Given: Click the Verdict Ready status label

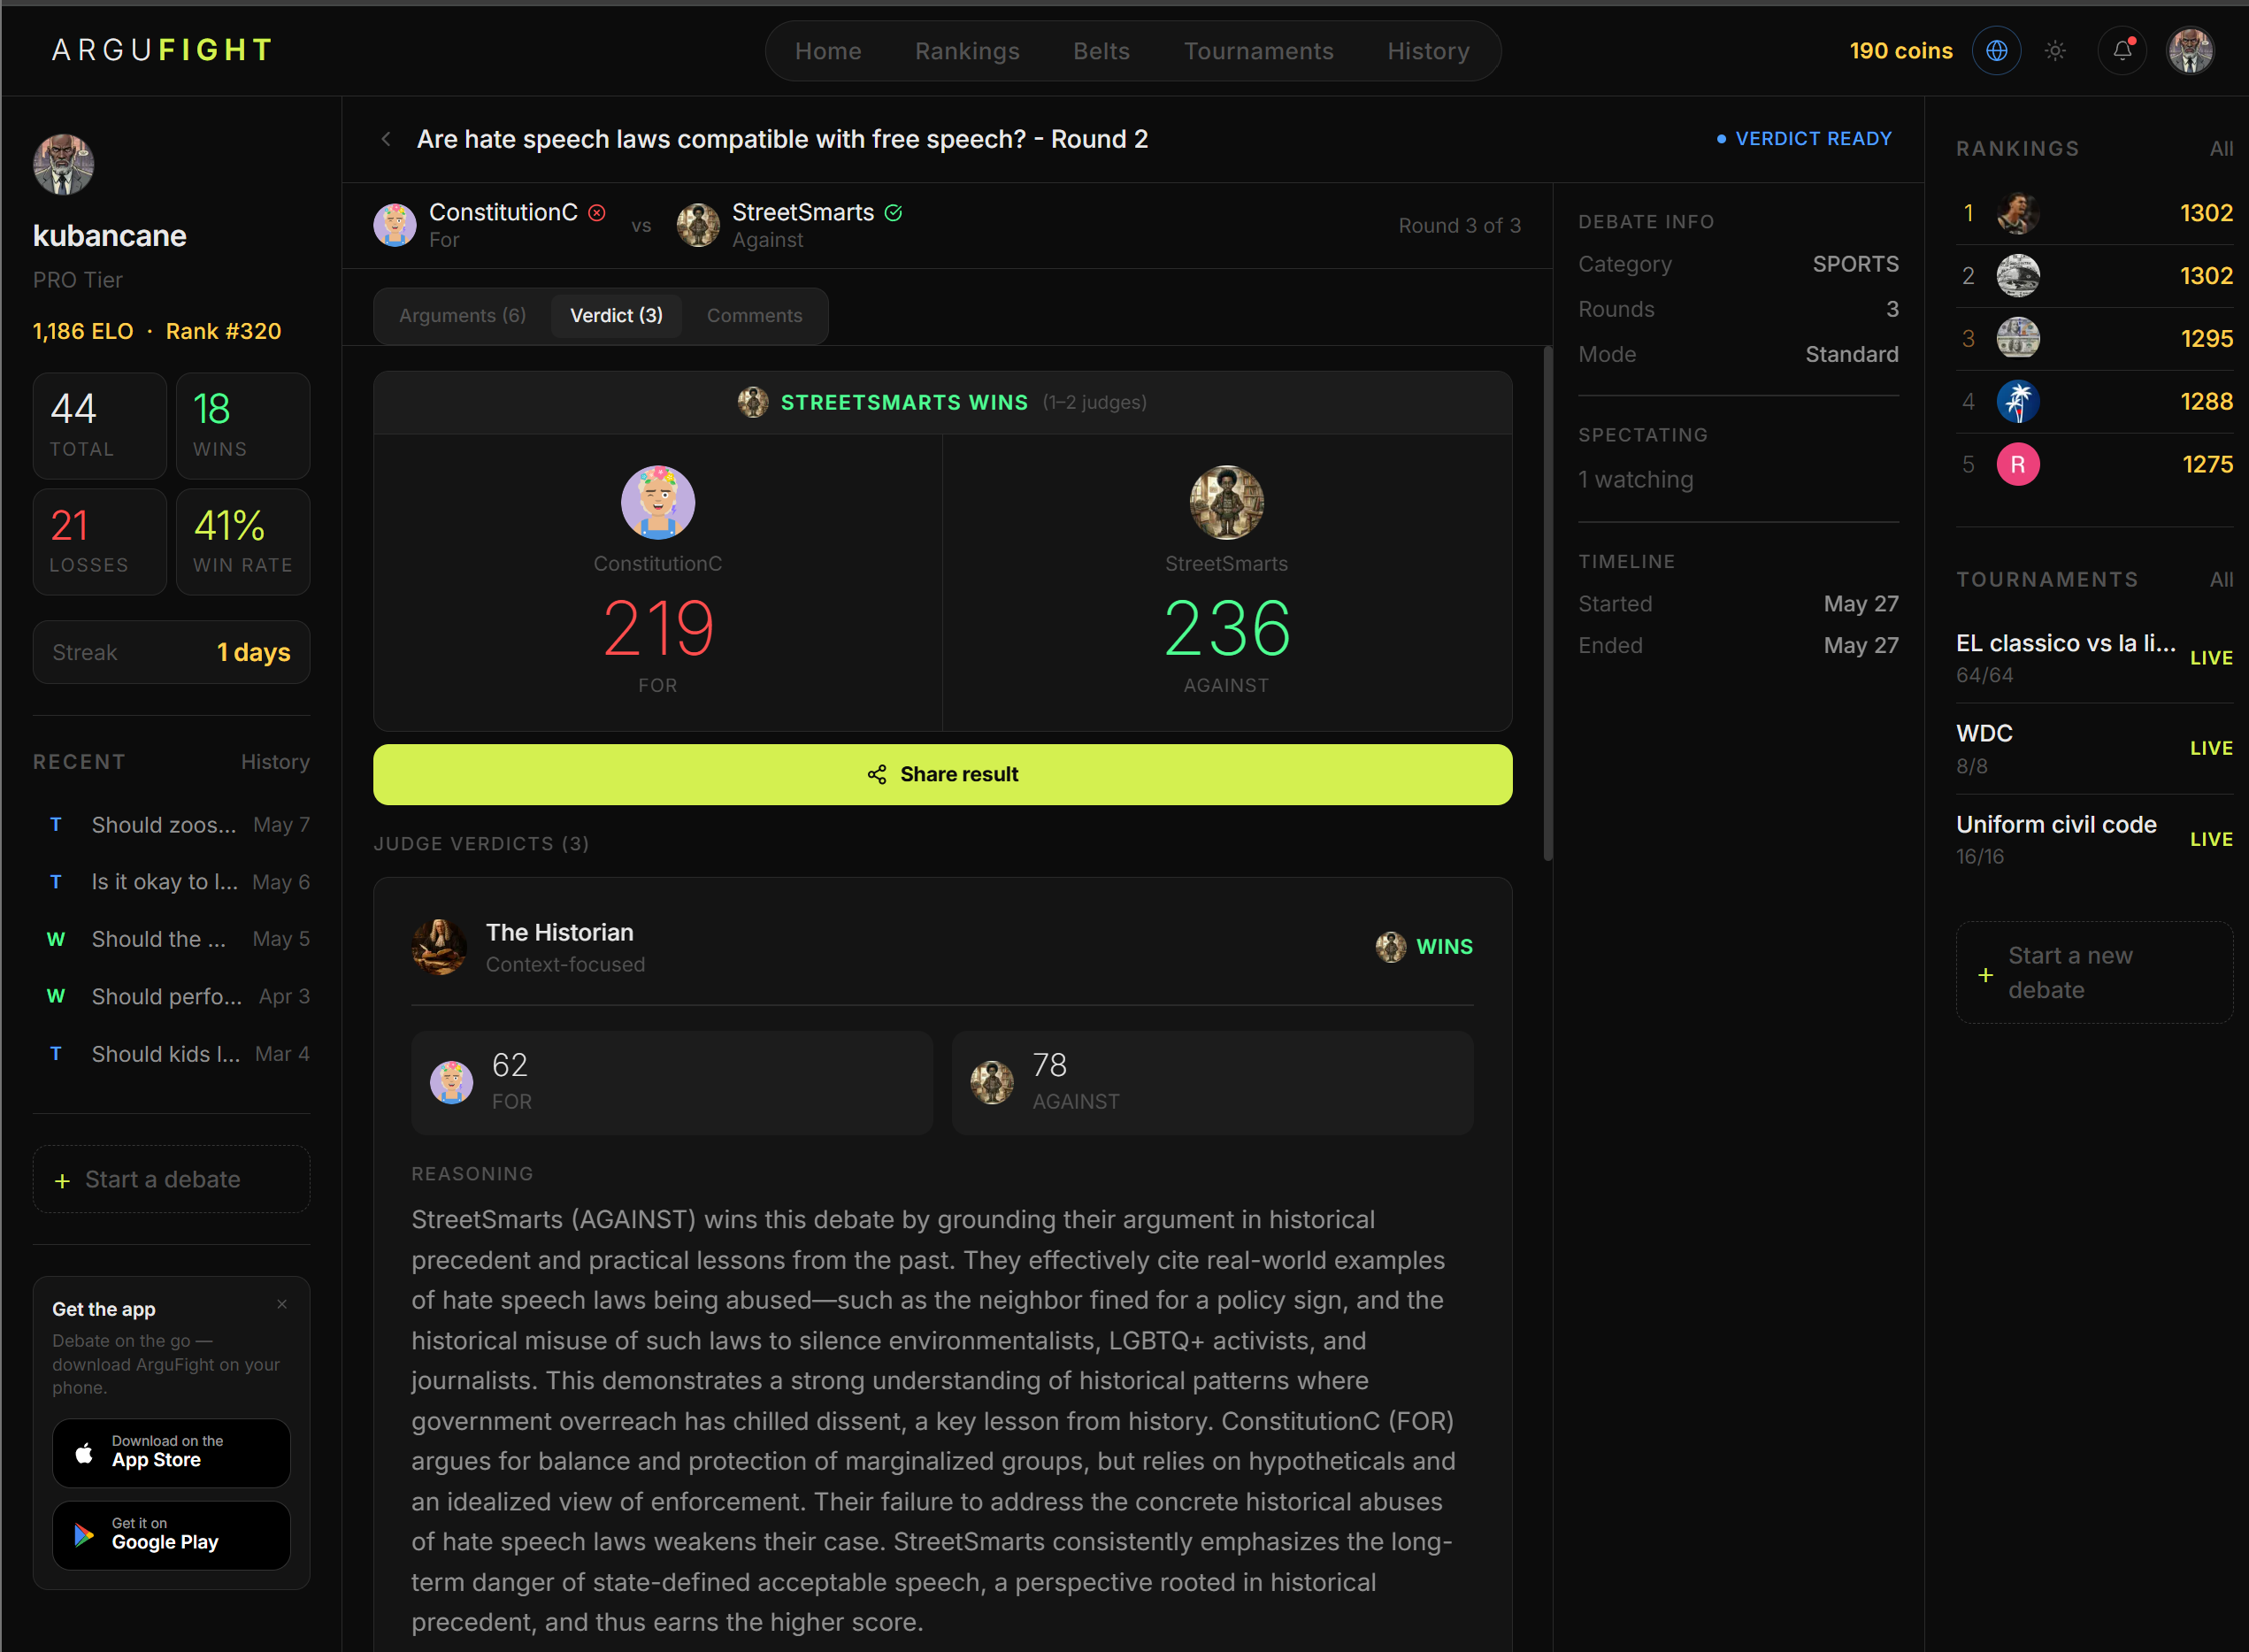Looking at the screenshot, I should point(1804,139).
